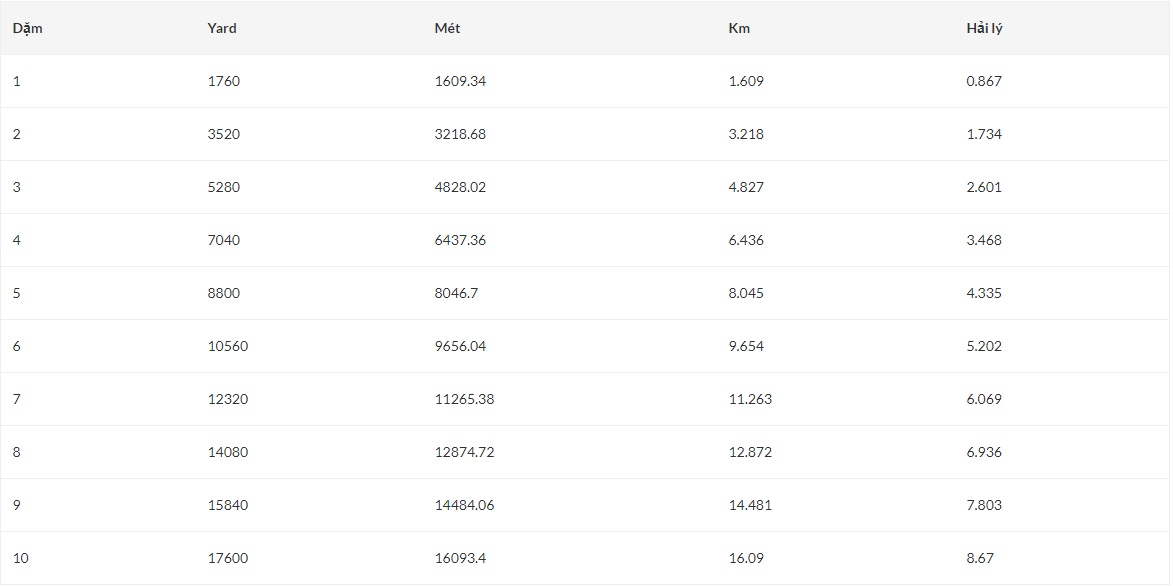Click the Hải lý column header
Image resolution: width=1173 pixels, height=586 pixels.
[984, 28]
